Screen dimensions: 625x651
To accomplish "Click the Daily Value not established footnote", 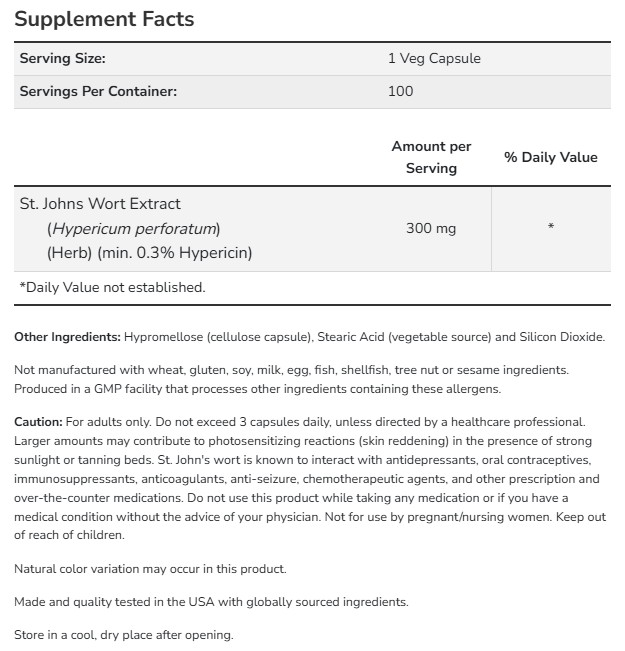I will click(x=112, y=287).
